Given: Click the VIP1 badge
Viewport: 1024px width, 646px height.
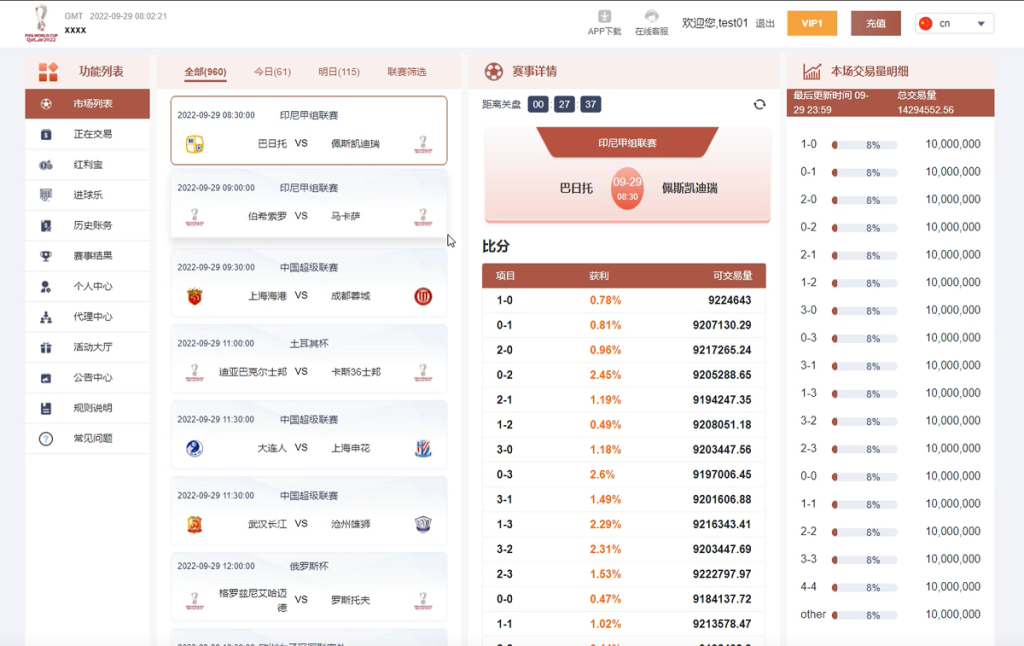Looking at the screenshot, I should (x=812, y=21).
